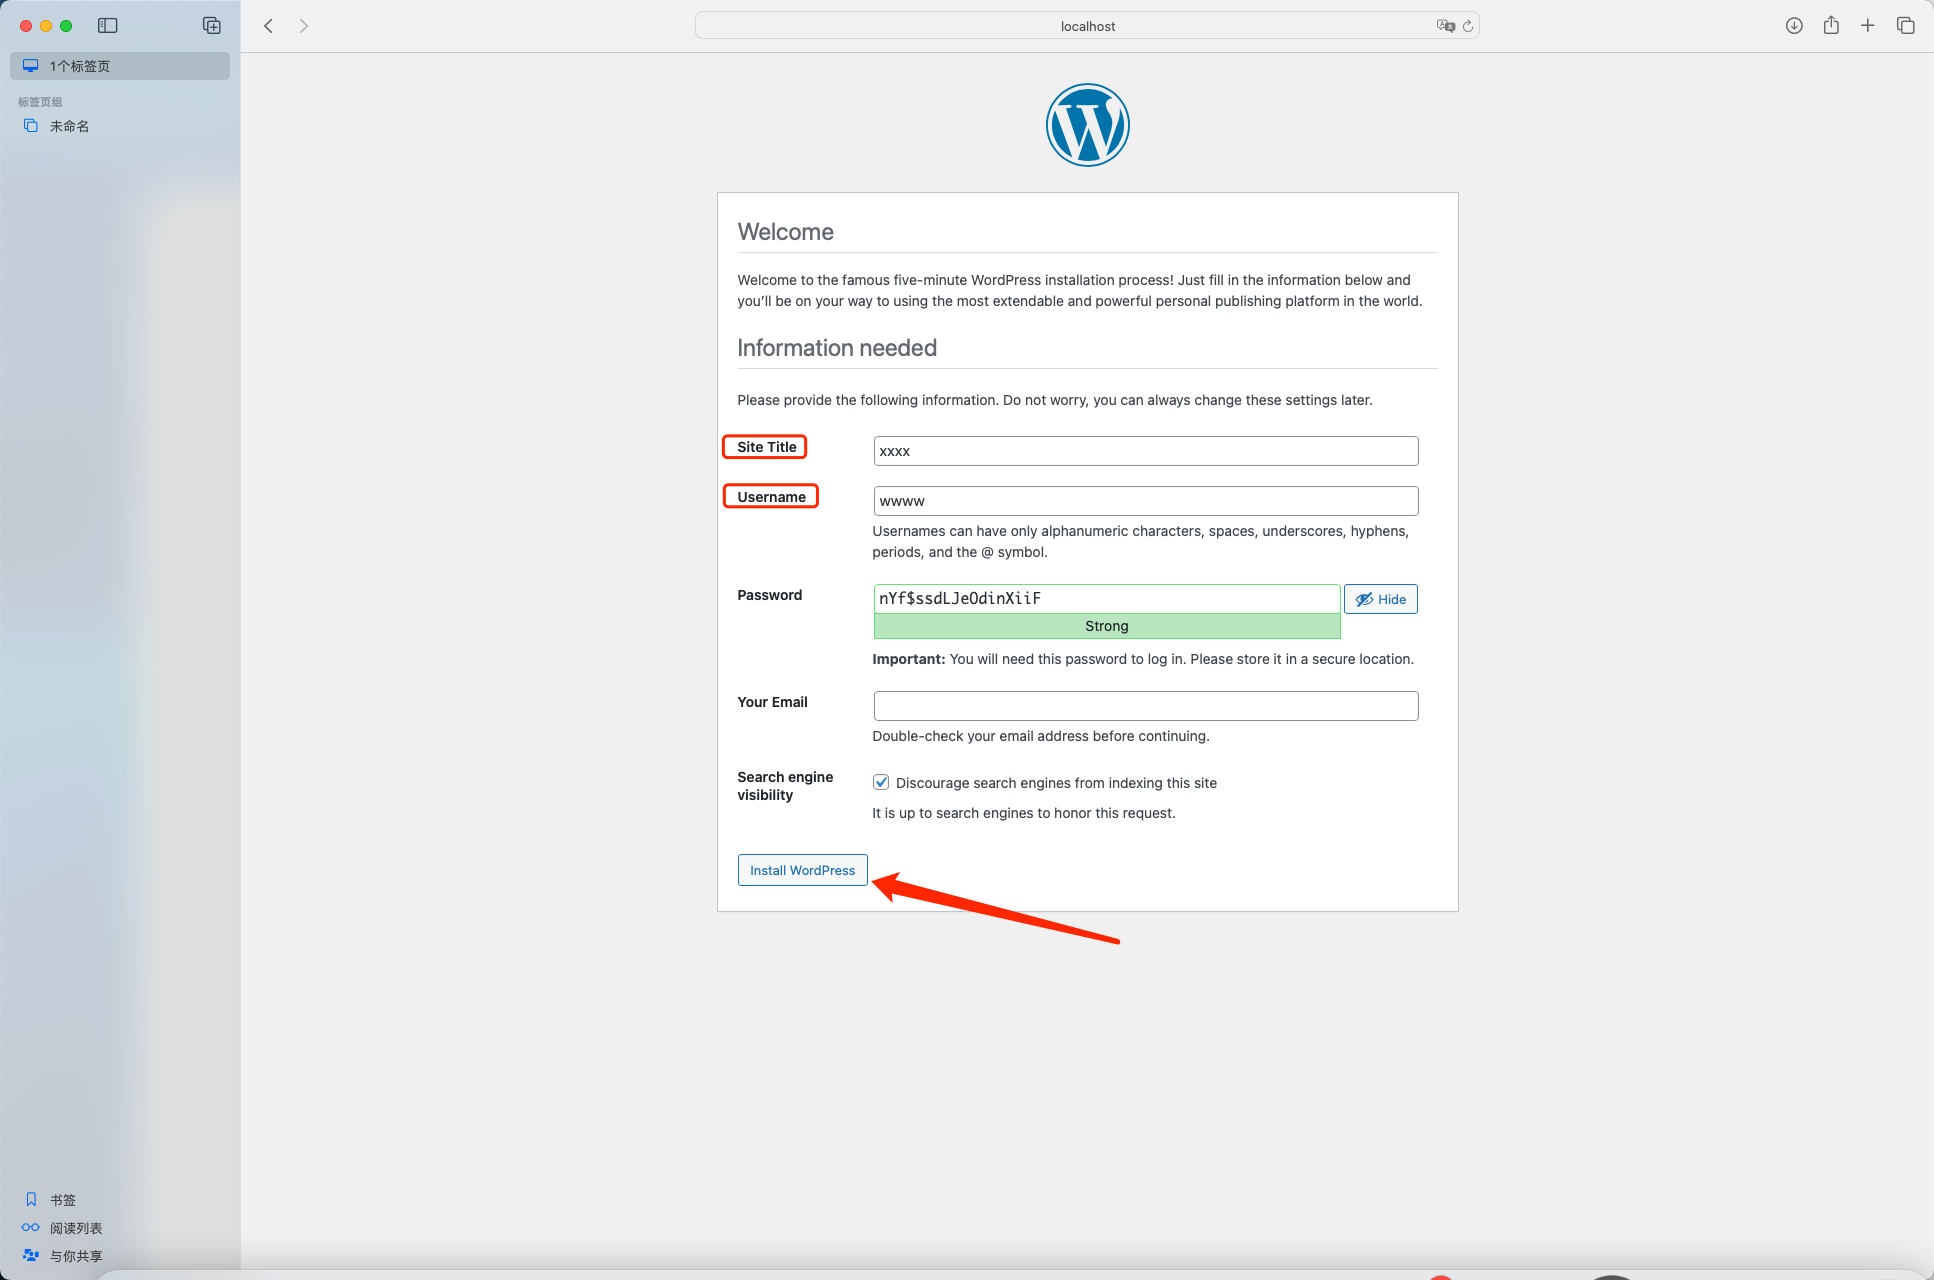Image resolution: width=1934 pixels, height=1280 pixels.
Task: Open the Share menu
Action: point(1831,25)
